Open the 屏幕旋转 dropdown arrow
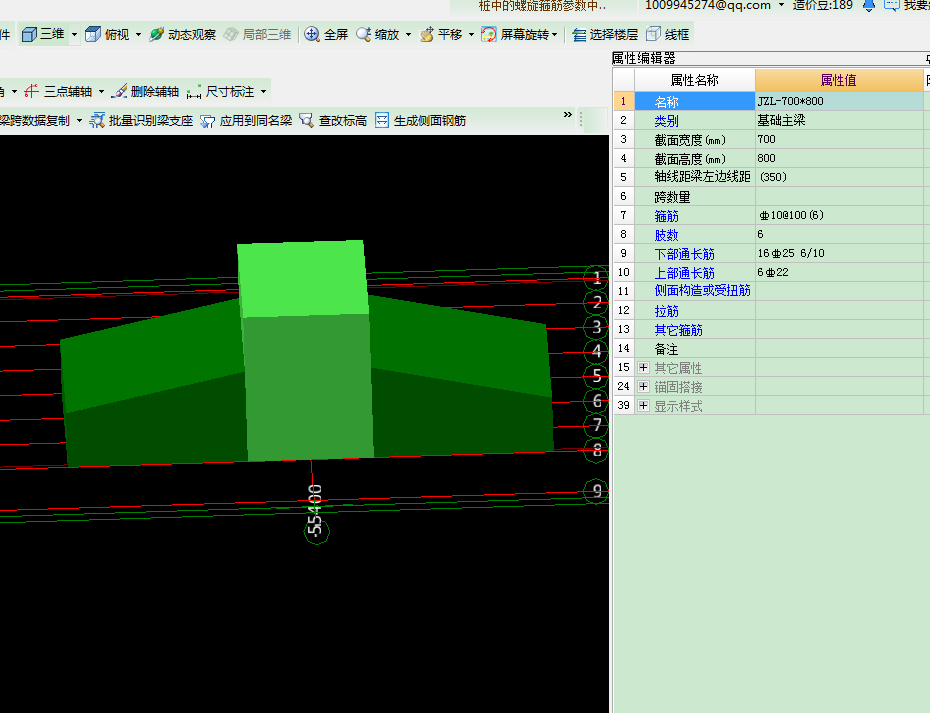The image size is (930, 713). [555, 34]
